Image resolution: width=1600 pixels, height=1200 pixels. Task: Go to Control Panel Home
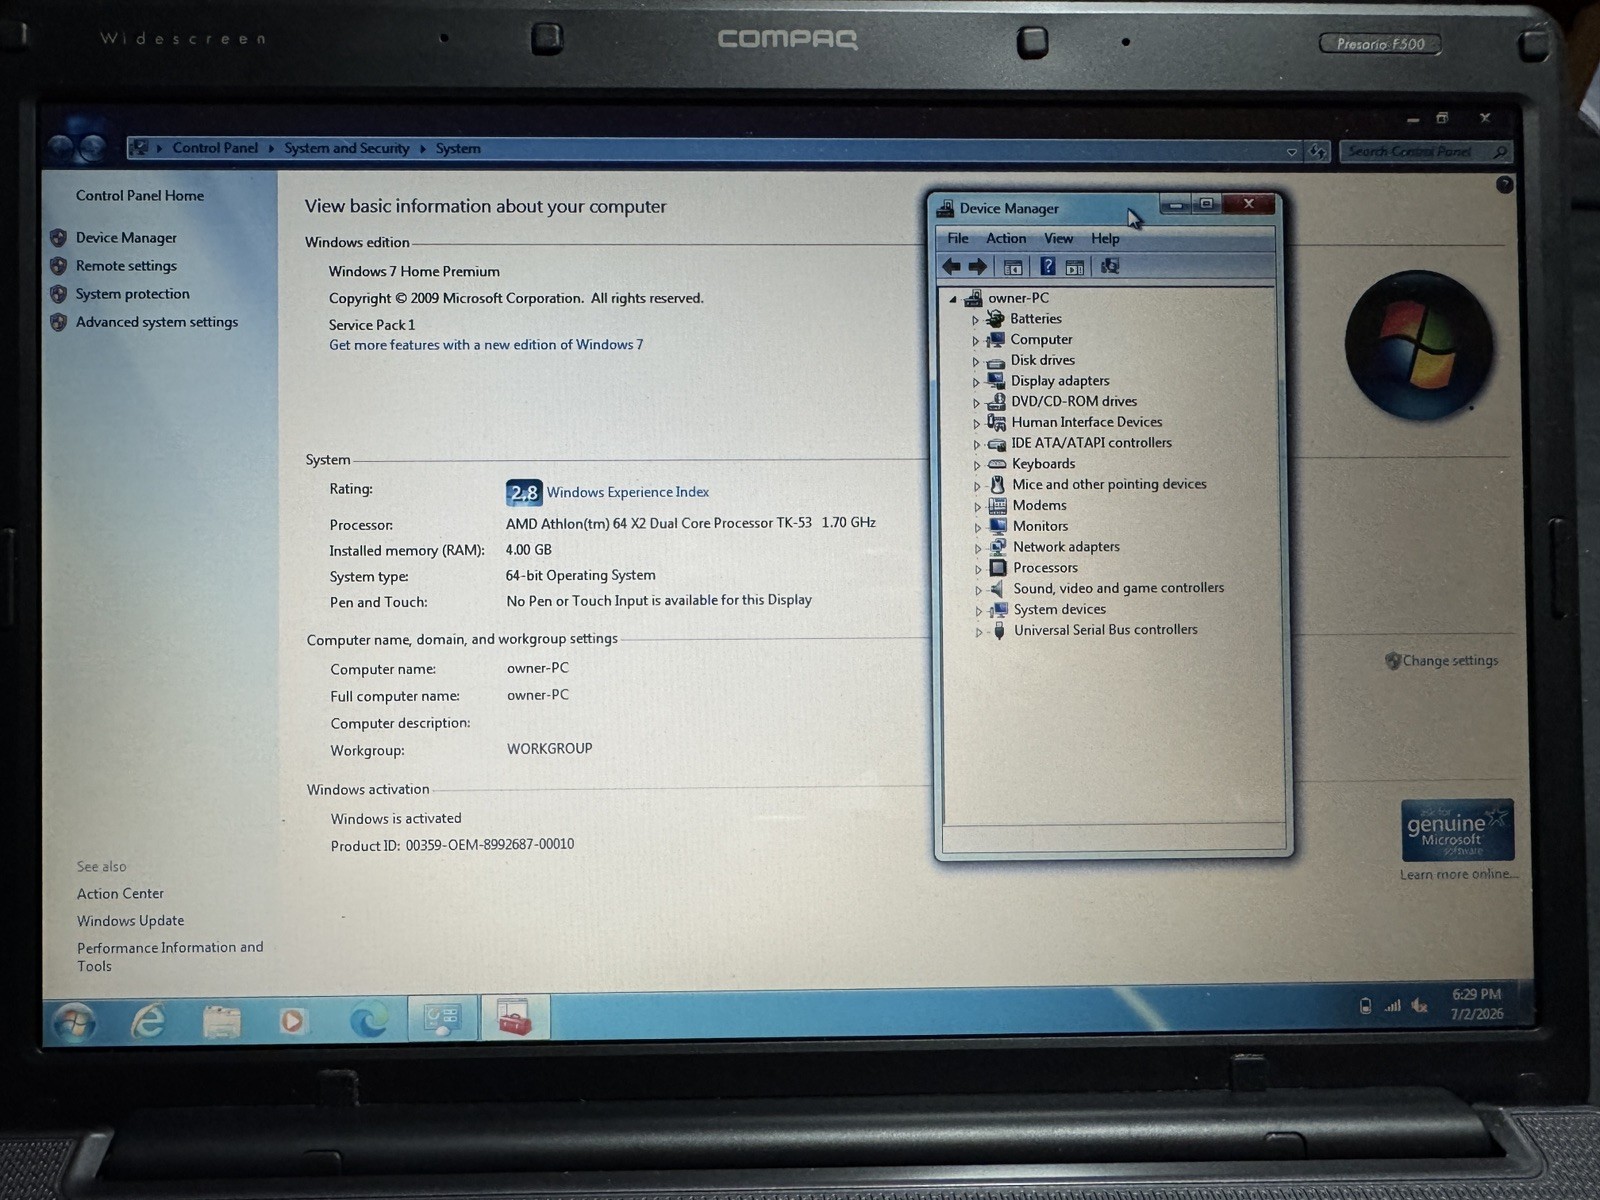[x=140, y=196]
